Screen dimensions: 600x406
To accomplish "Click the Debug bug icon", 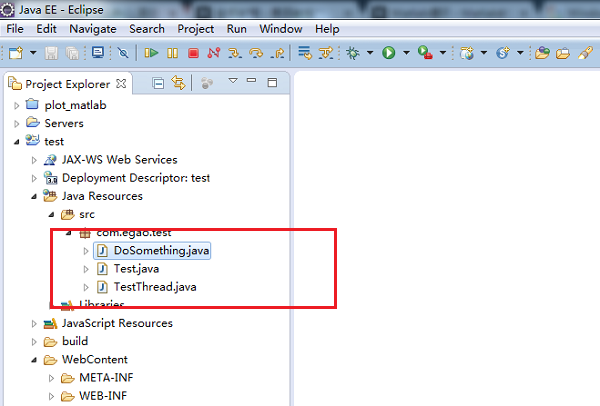I will click(x=353, y=53).
